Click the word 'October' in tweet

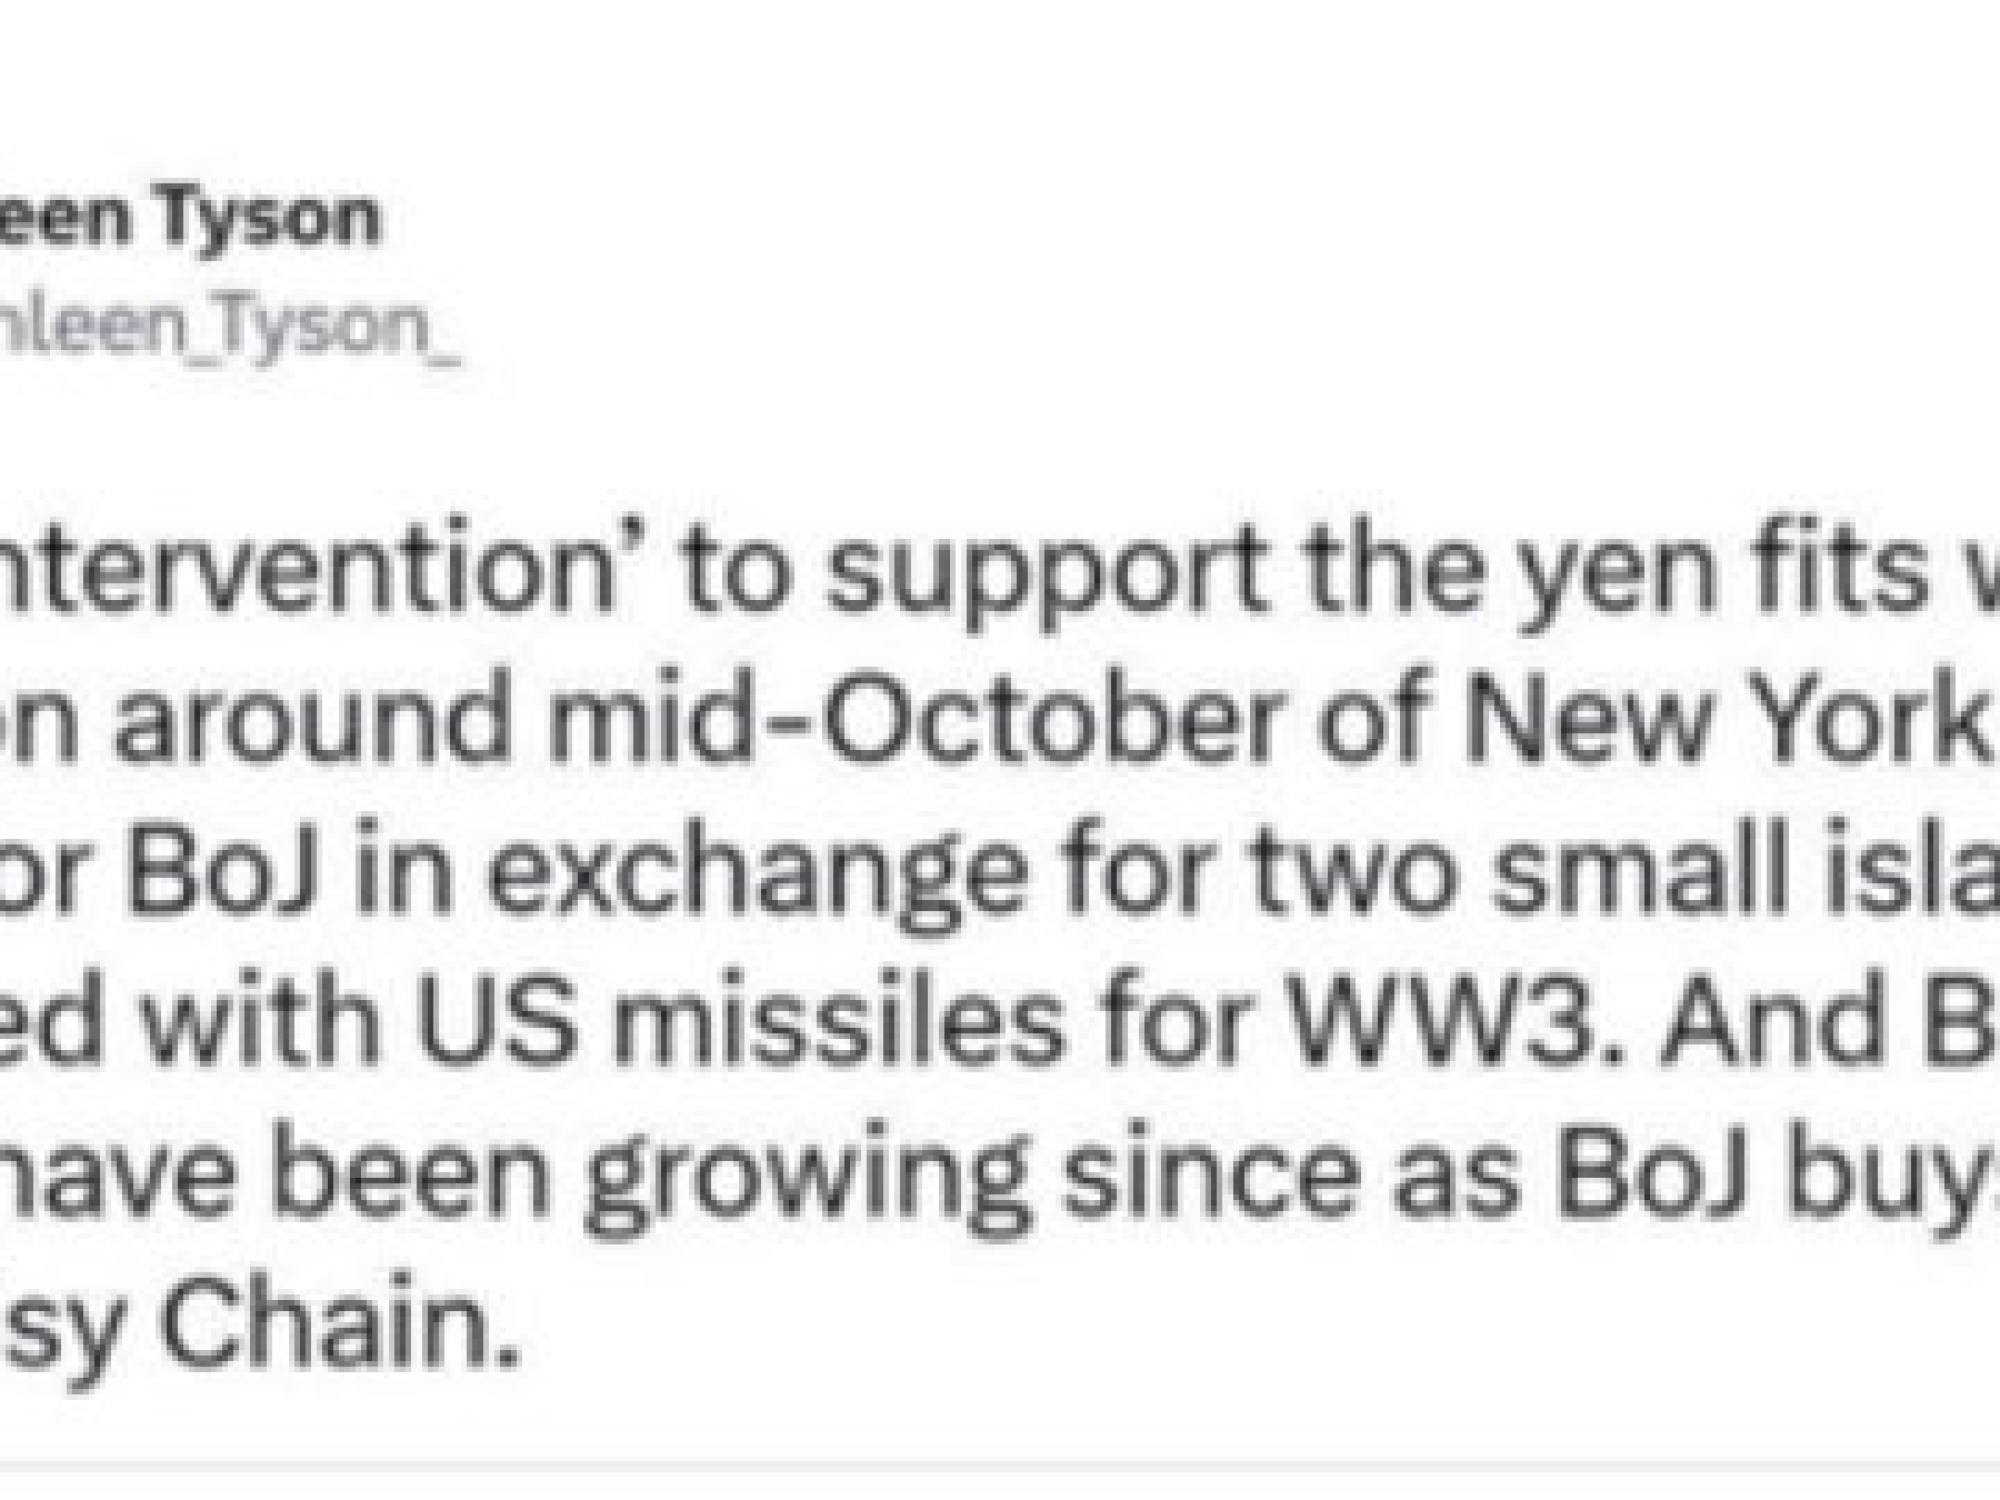(1042, 723)
